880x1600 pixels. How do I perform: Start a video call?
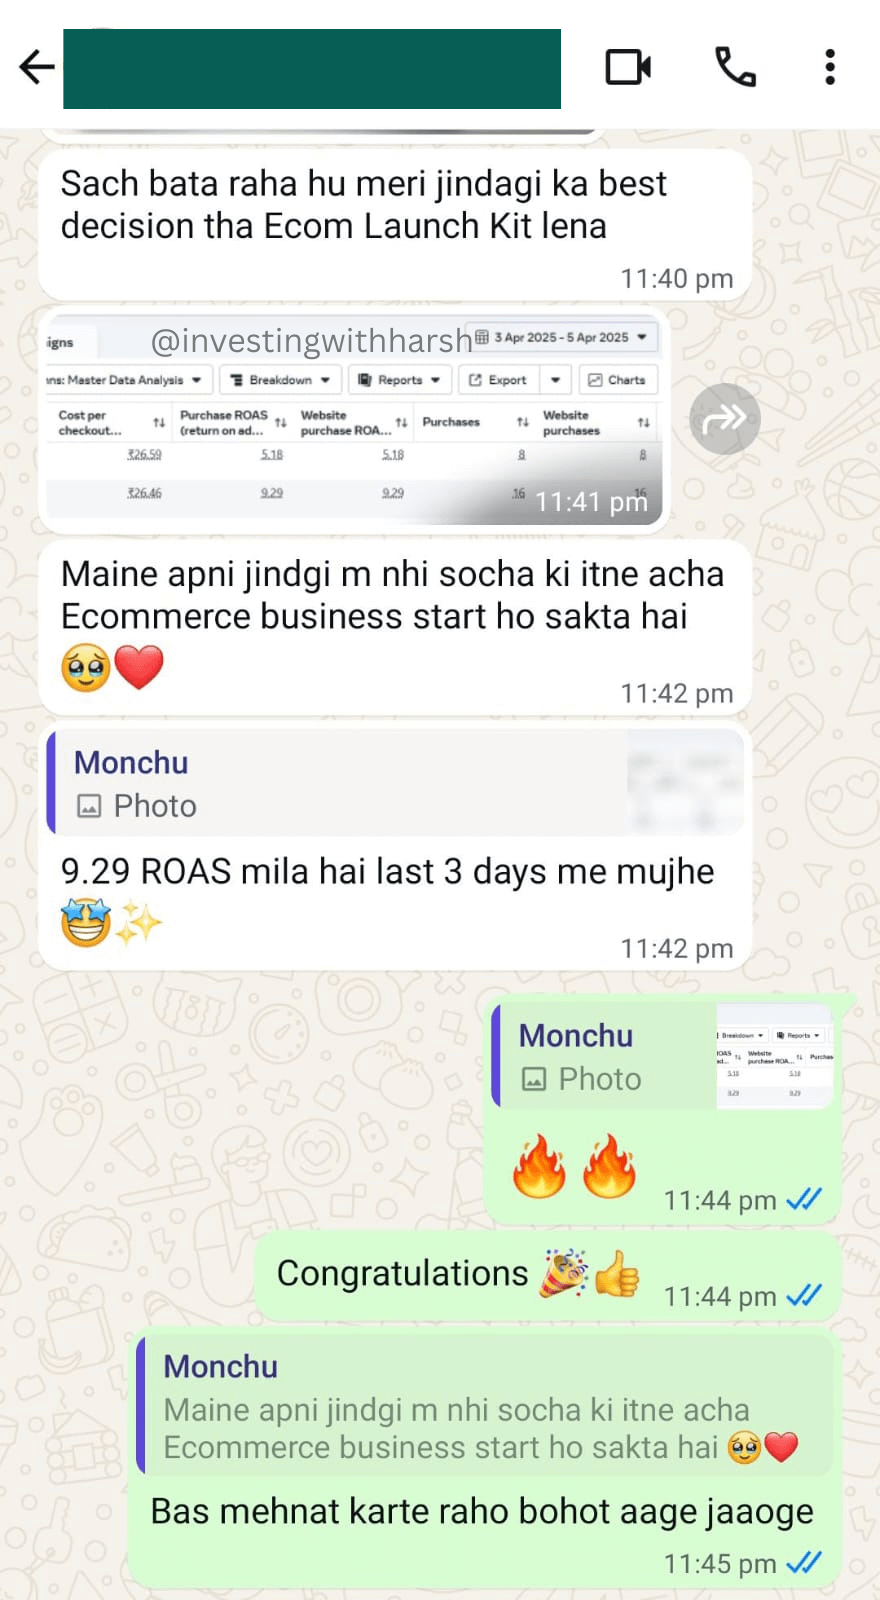(629, 67)
